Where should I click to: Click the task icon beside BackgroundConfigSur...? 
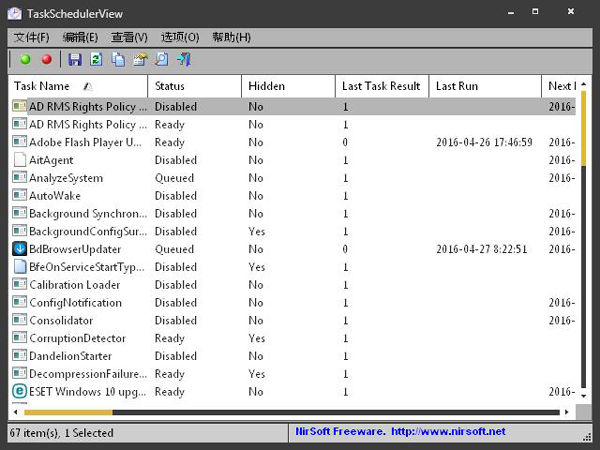pos(20,231)
